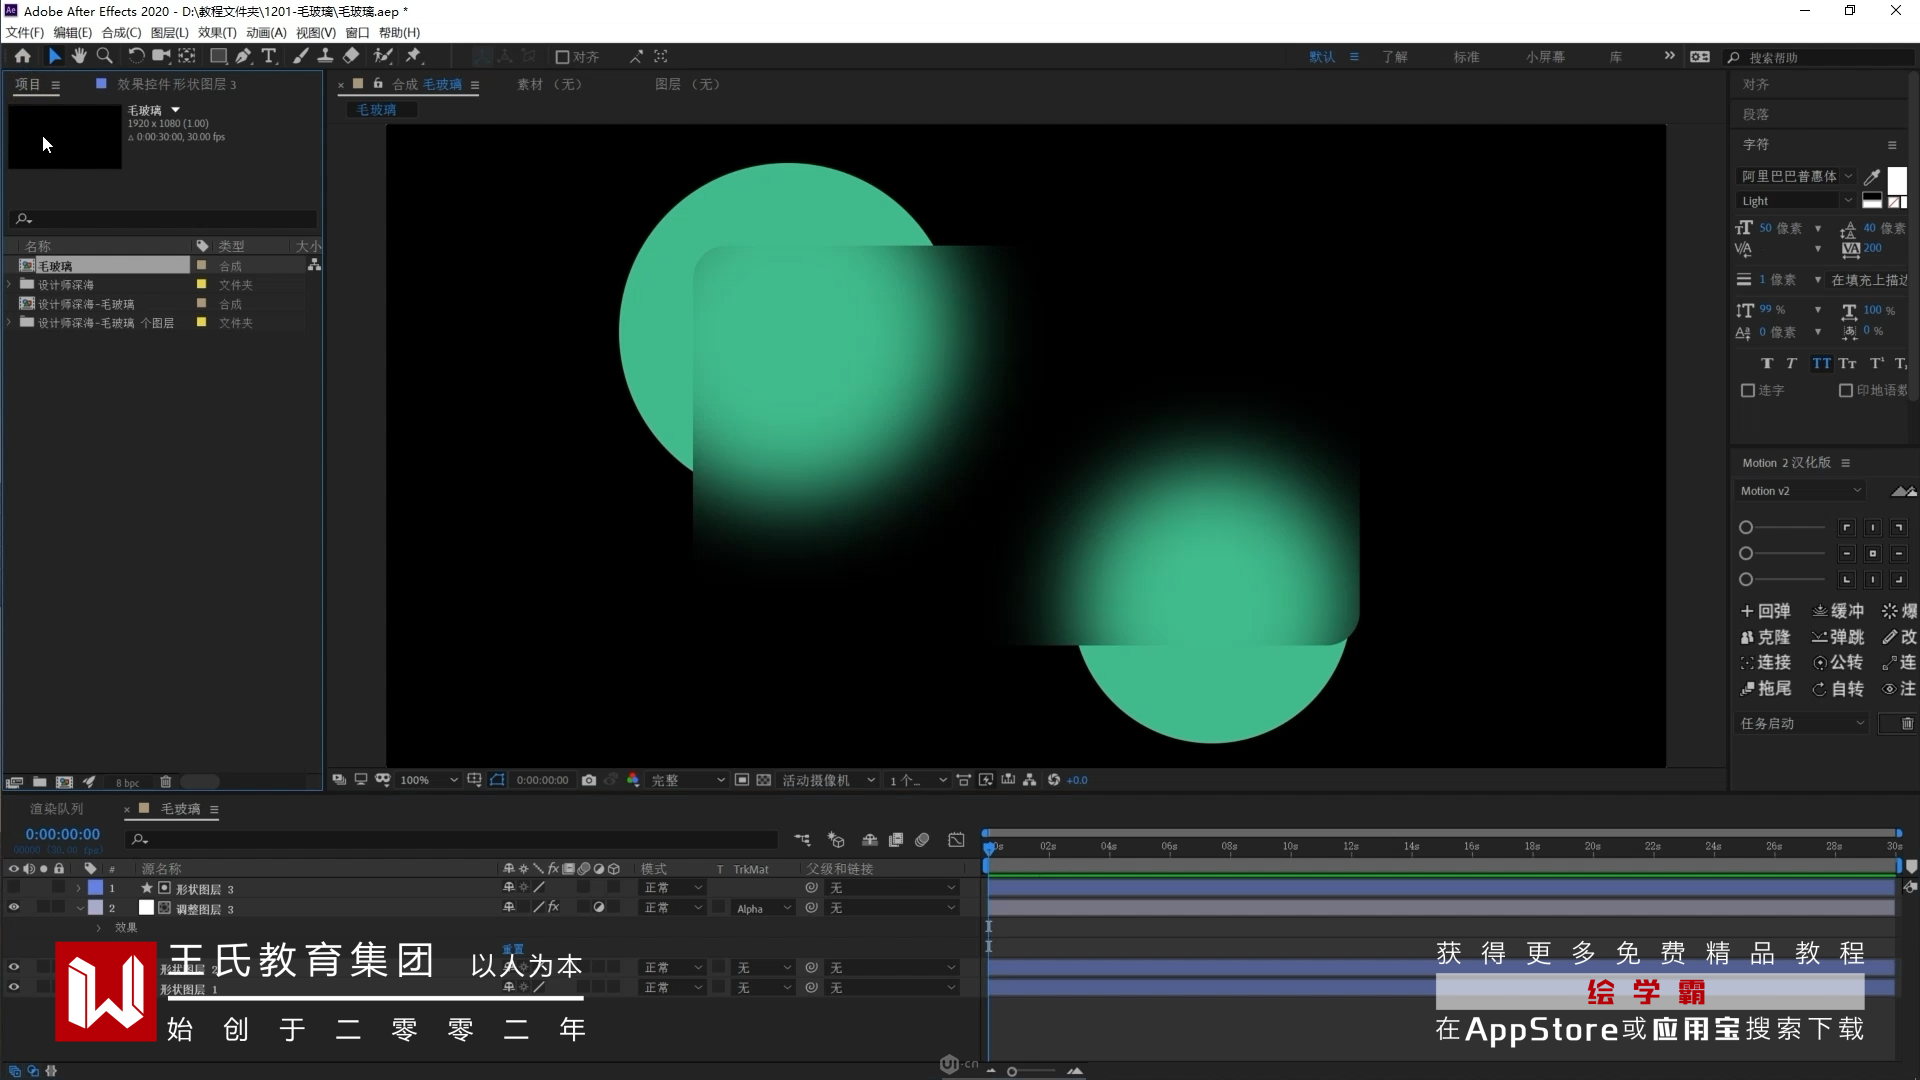Click the trash icon in project panel
The height and width of the screenshot is (1080, 1920).
pos(166,782)
